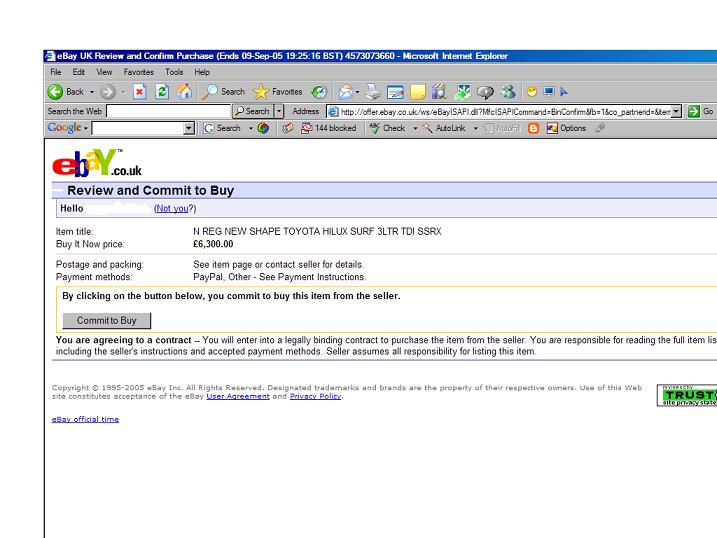
Task: Click the Commit to Buy button
Action: click(107, 321)
